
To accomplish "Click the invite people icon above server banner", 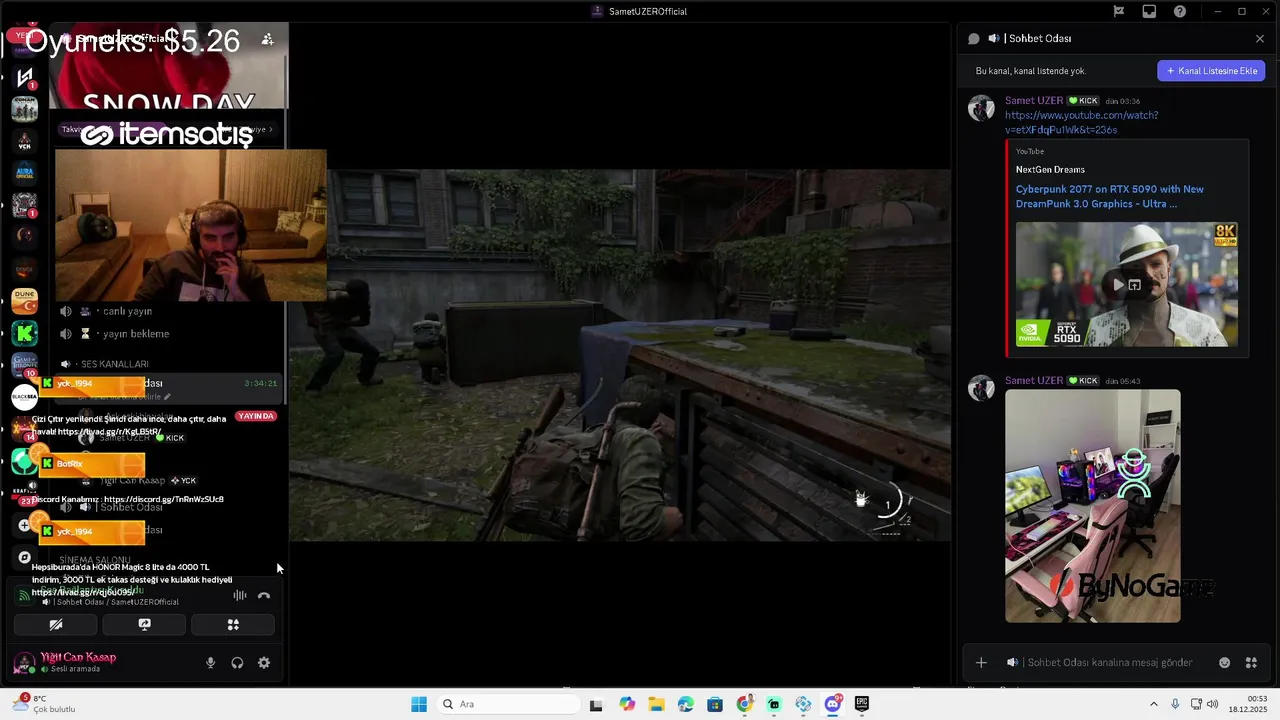I will [x=267, y=39].
